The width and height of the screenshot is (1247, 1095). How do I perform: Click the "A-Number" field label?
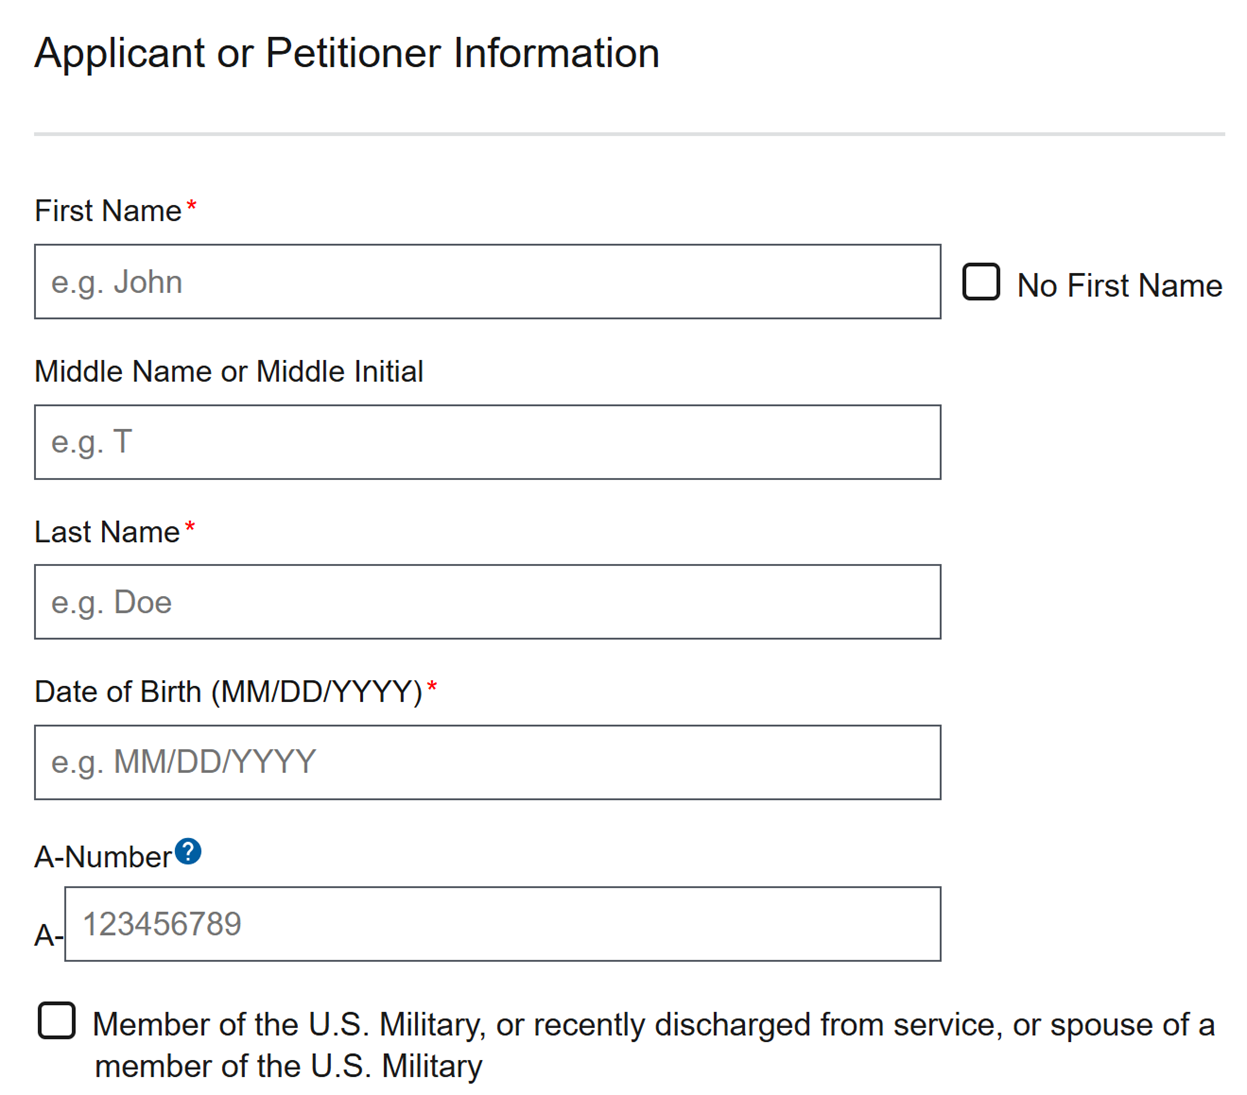click(103, 857)
